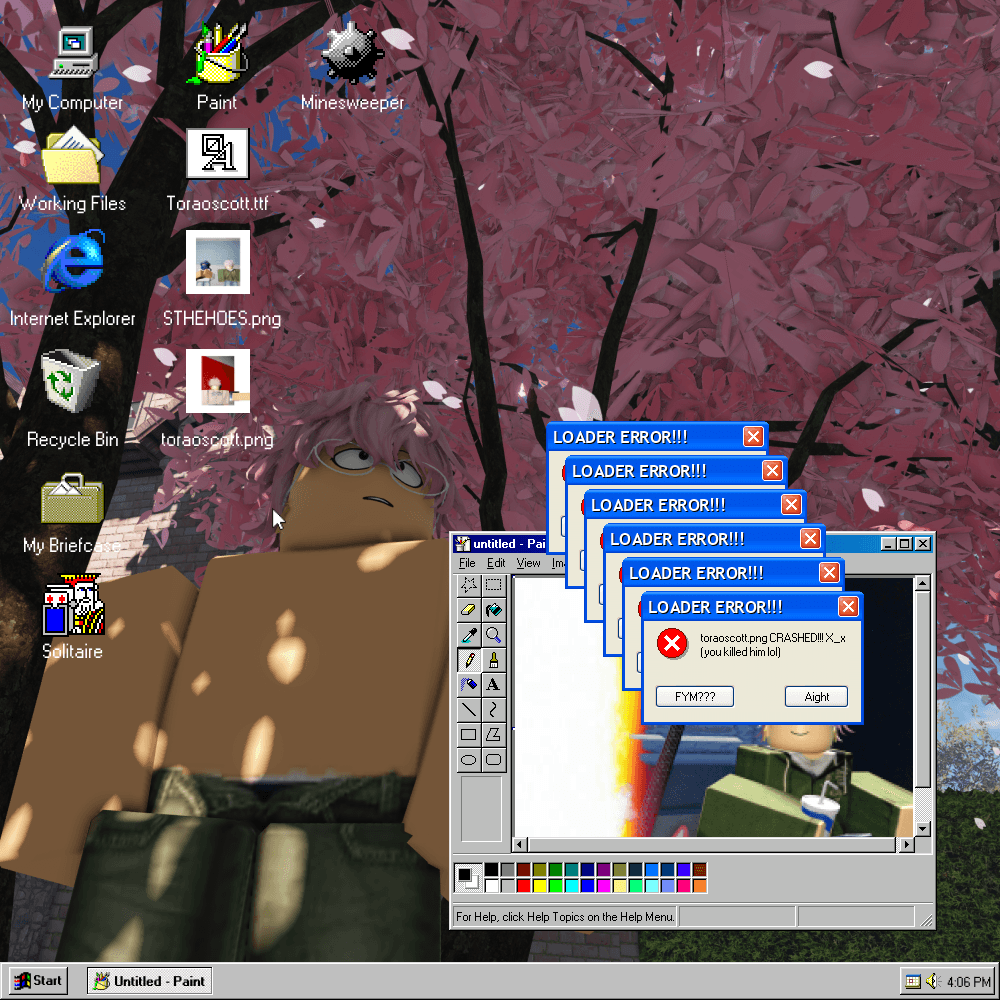Pick the magenta palette swatch

604,885
